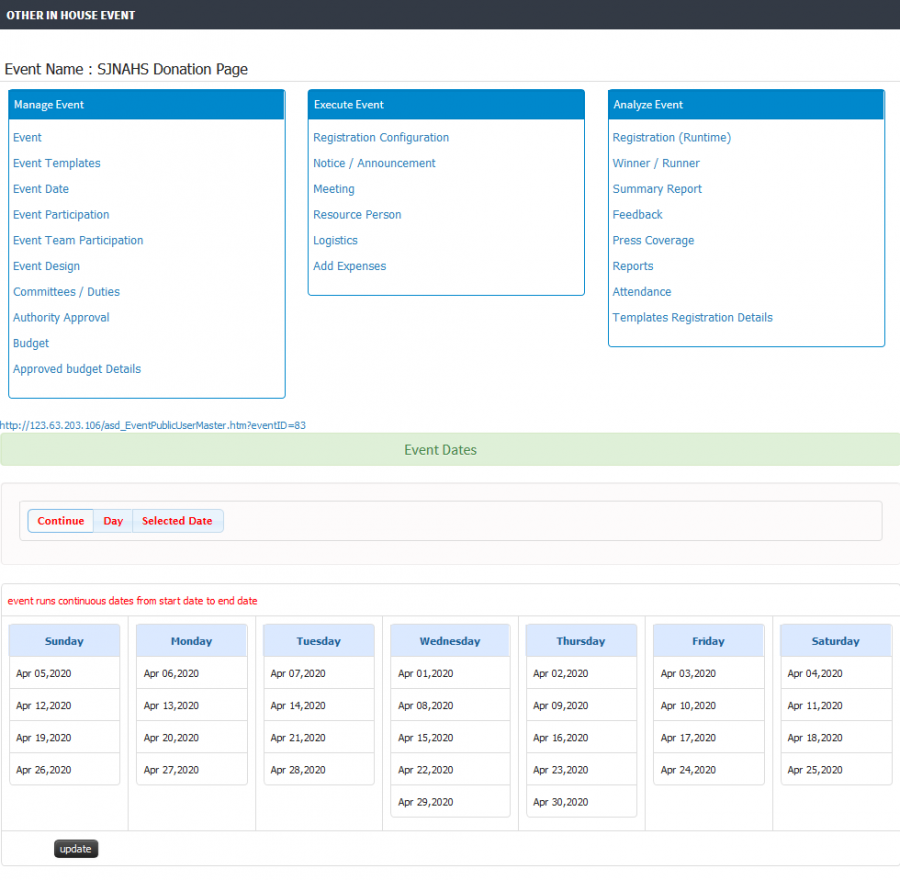
Task: Open Winner / Runner link
Action: pyautogui.click(x=655, y=164)
